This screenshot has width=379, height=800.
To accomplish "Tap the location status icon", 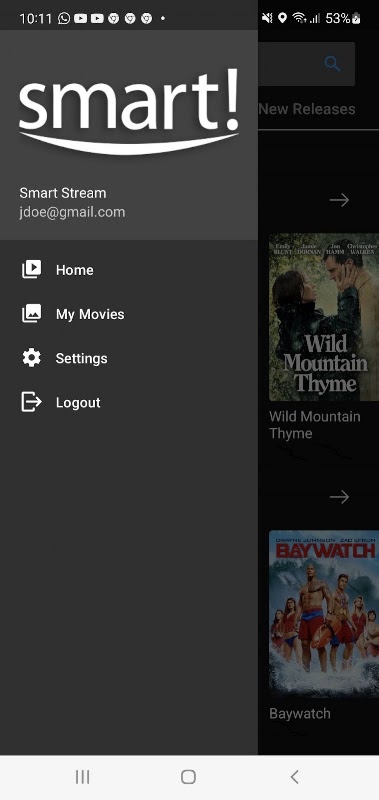I will click(x=283, y=18).
